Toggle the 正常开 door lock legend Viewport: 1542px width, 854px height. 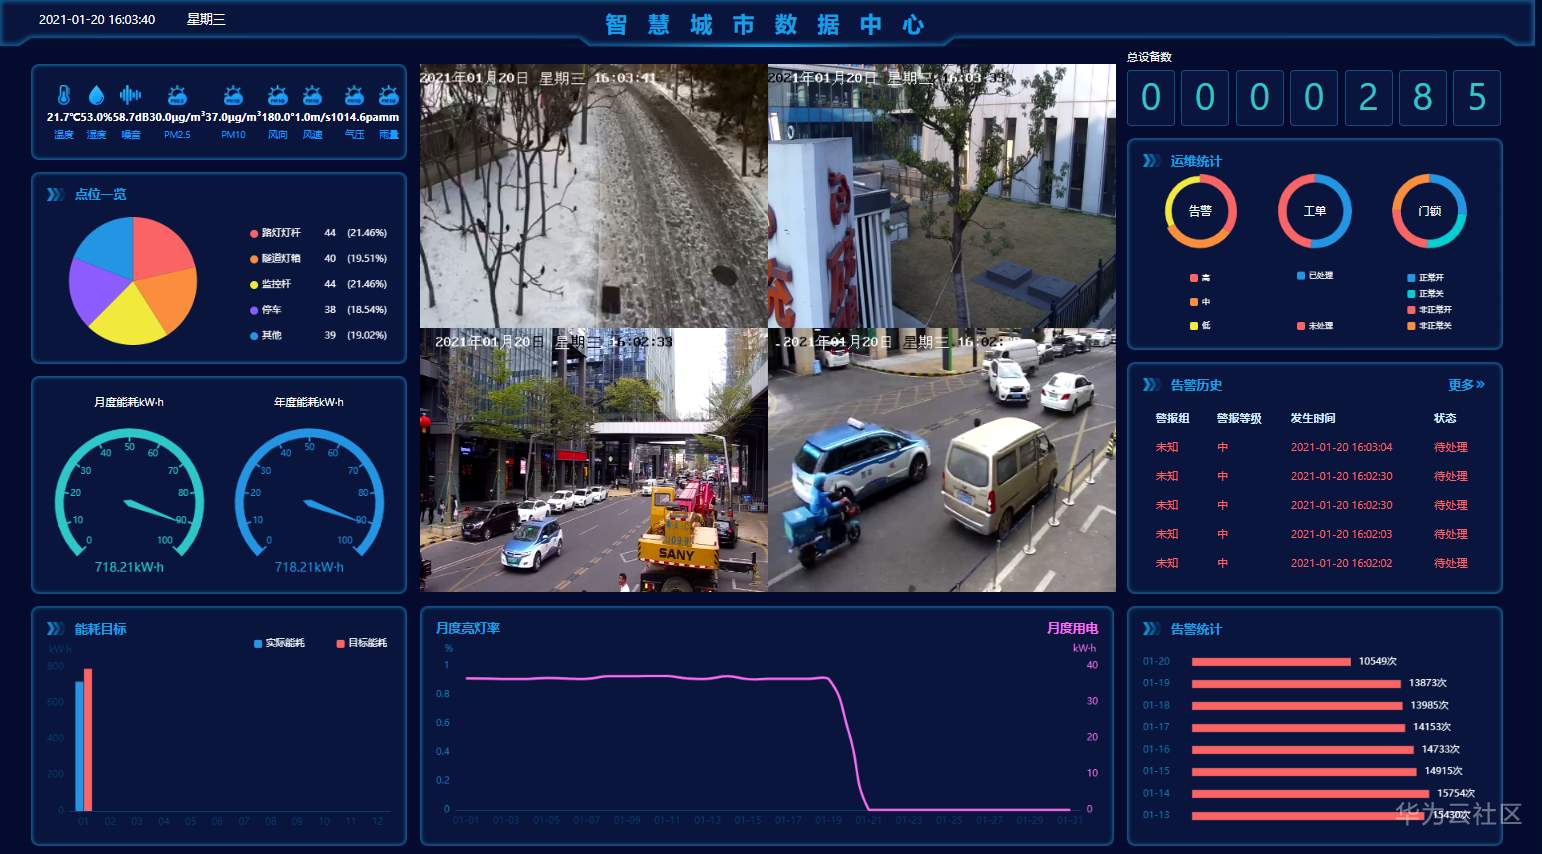coord(1426,278)
